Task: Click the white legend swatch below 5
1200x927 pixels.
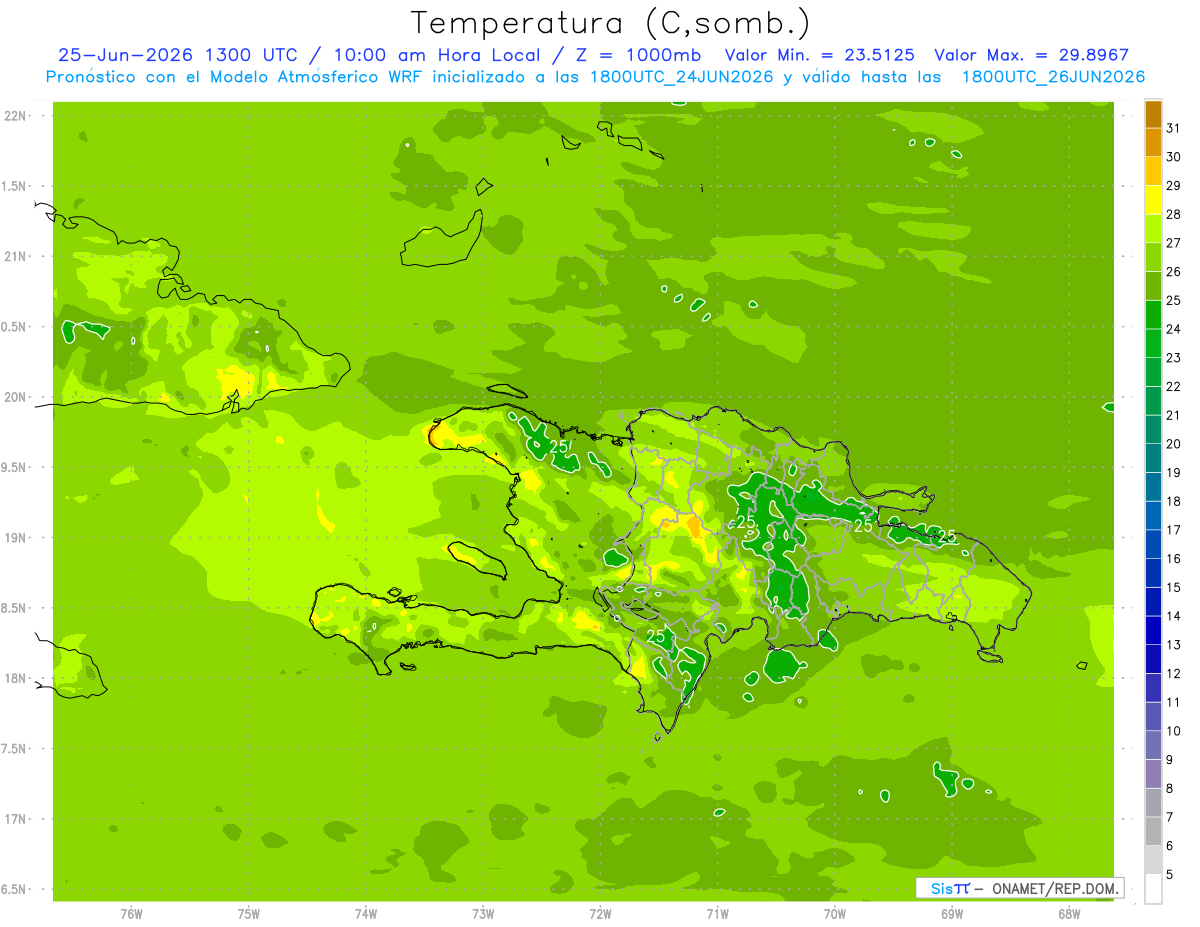Action: pyautogui.click(x=1153, y=889)
